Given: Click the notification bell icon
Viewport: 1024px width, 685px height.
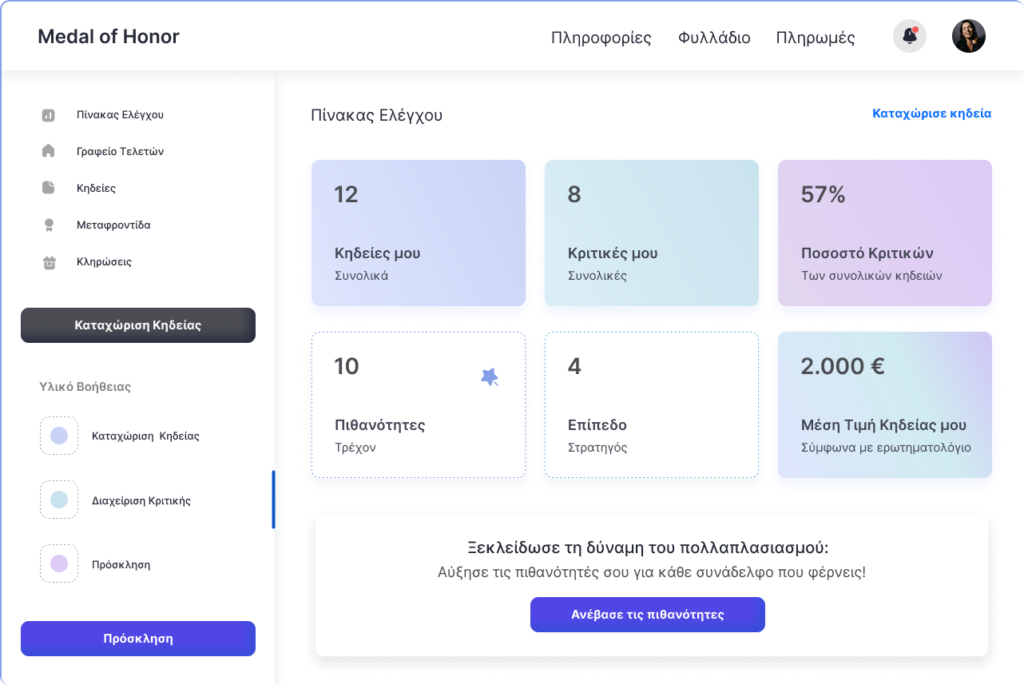Looking at the screenshot, I should [x=909, y=37].
